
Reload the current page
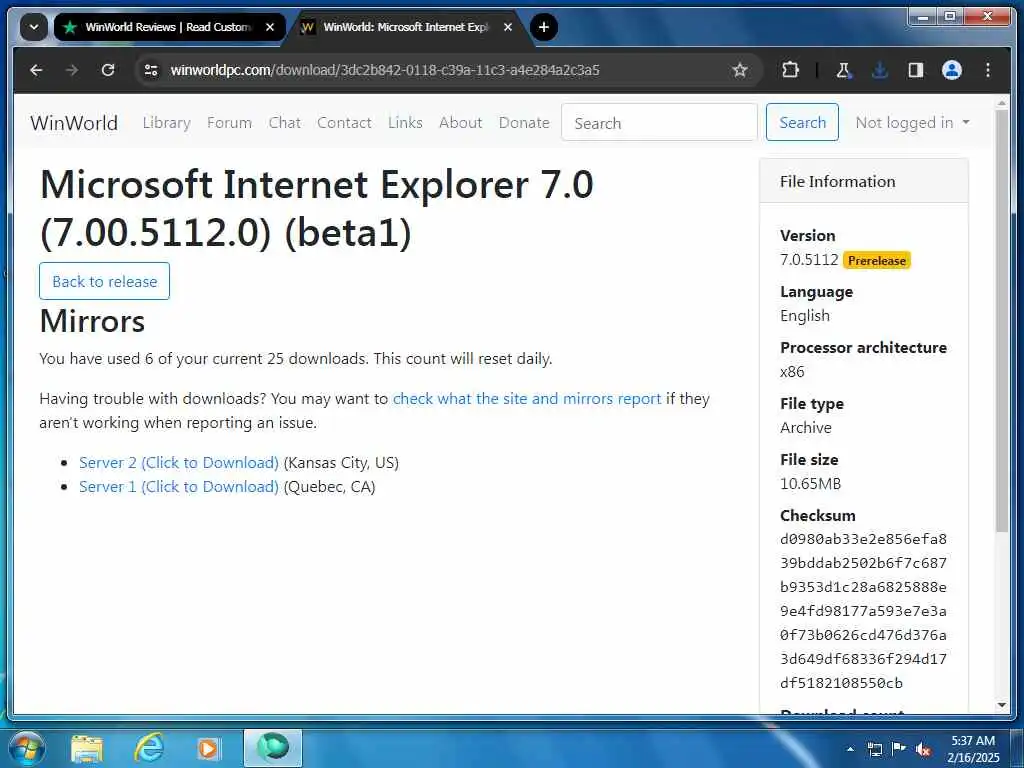click(108, 70)
